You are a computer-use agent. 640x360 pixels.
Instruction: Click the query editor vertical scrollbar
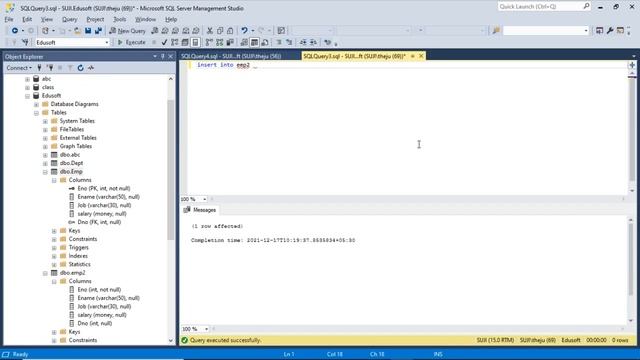[x=632, y=129]
